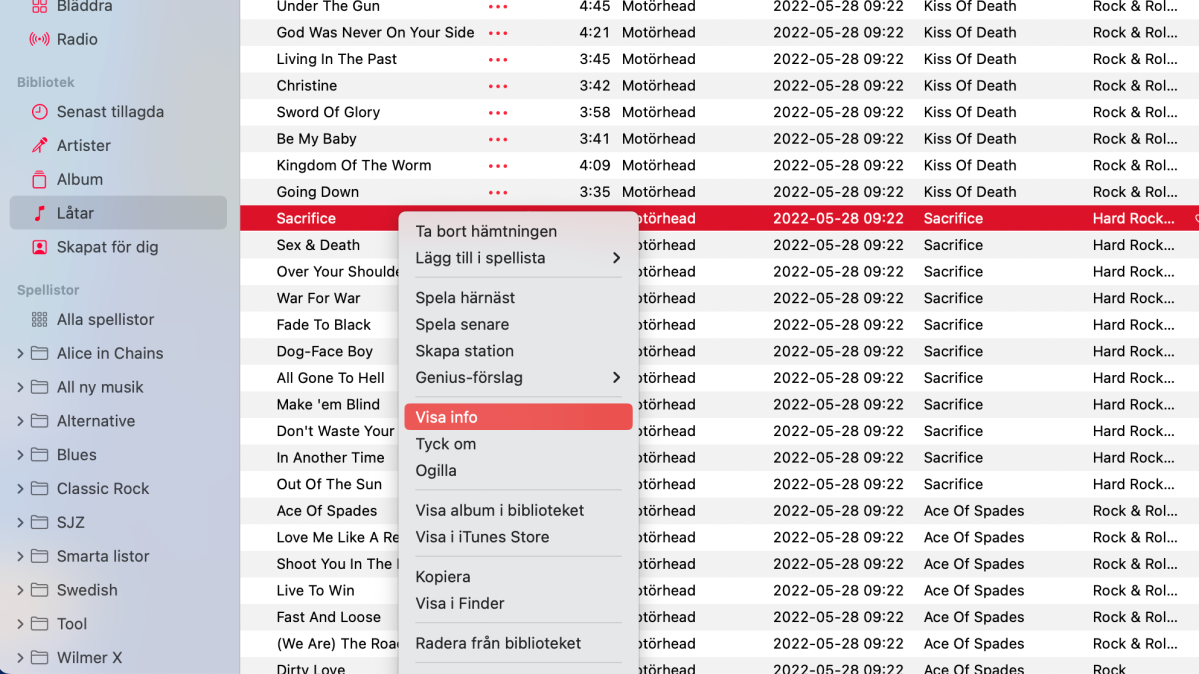Screen dimensions: 1199x674
Task: Select the song Live To Win
Action: pyautogui.click(x=315, y=591)
